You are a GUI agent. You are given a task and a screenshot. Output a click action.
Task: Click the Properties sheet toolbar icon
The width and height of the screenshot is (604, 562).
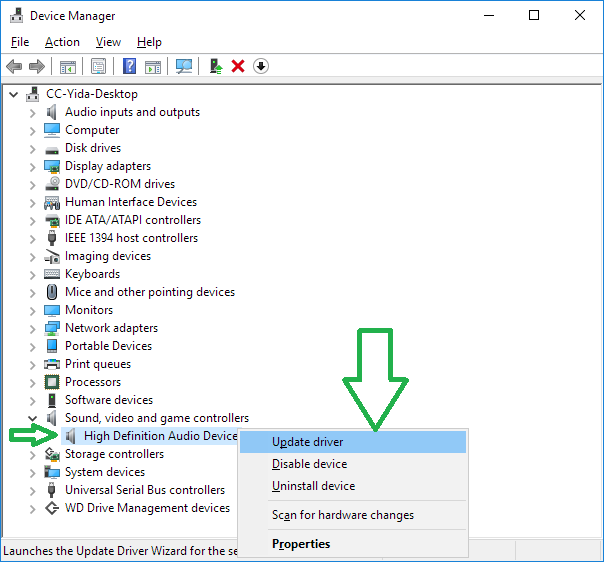tap(99, 66)
